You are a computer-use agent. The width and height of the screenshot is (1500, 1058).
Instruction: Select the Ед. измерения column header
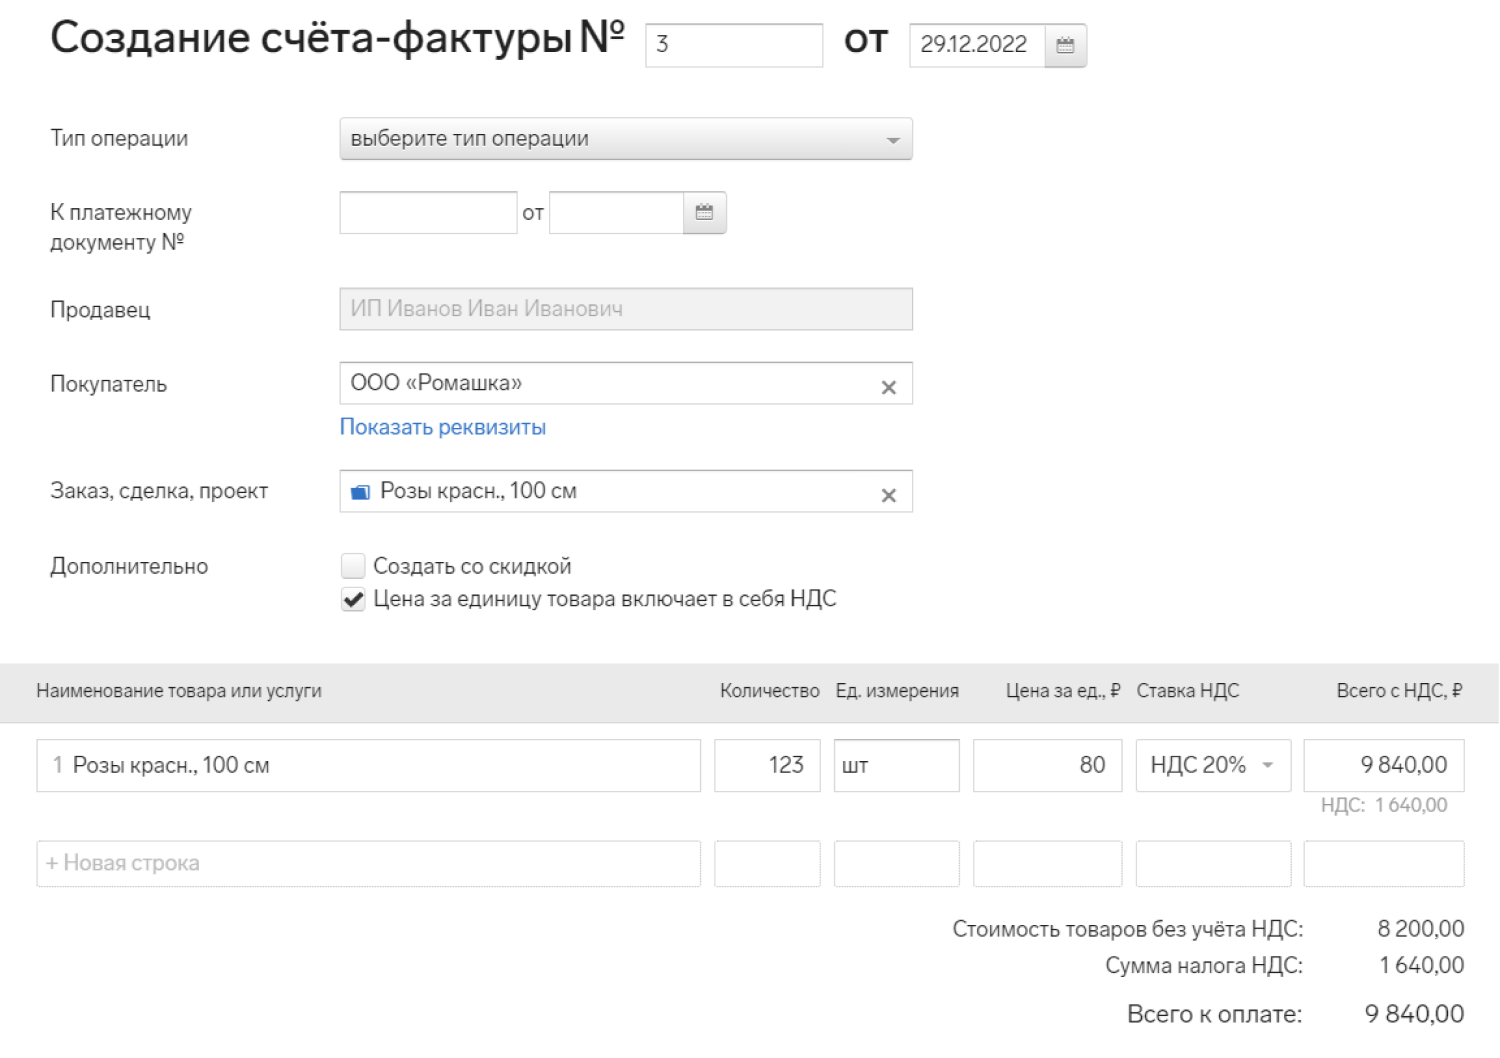point(897,691)
